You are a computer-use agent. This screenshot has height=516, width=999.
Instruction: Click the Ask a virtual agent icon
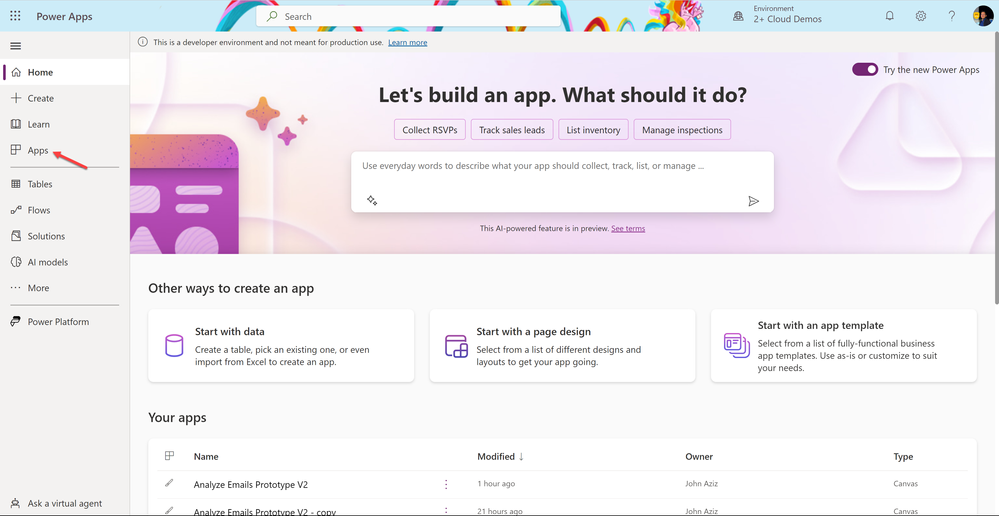[16, 503]
